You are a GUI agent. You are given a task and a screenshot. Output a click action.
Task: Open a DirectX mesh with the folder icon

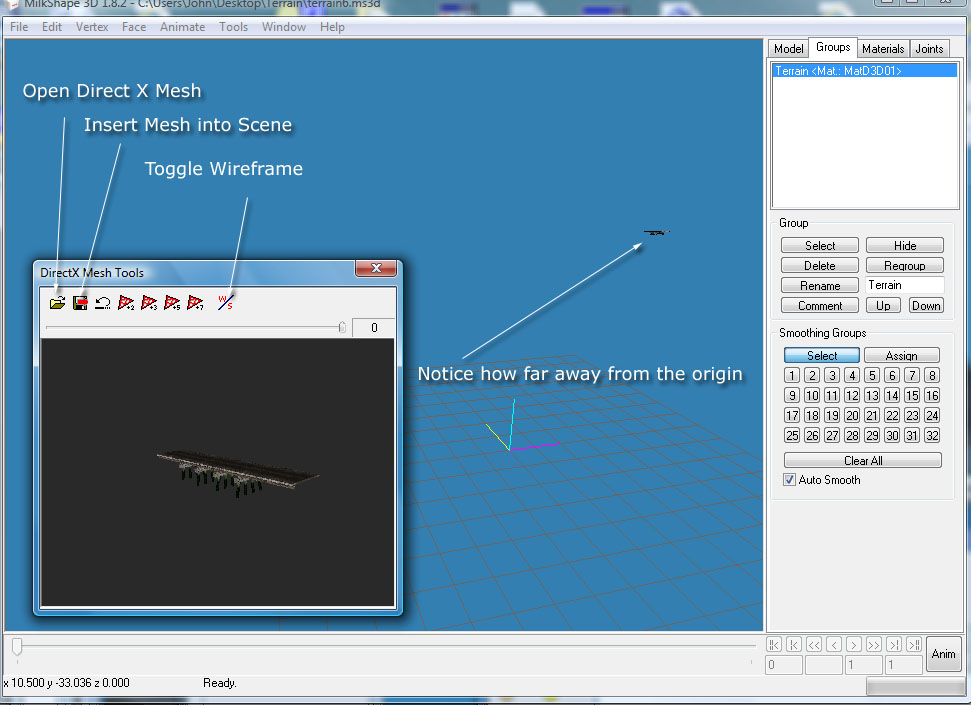pos(58,302)
